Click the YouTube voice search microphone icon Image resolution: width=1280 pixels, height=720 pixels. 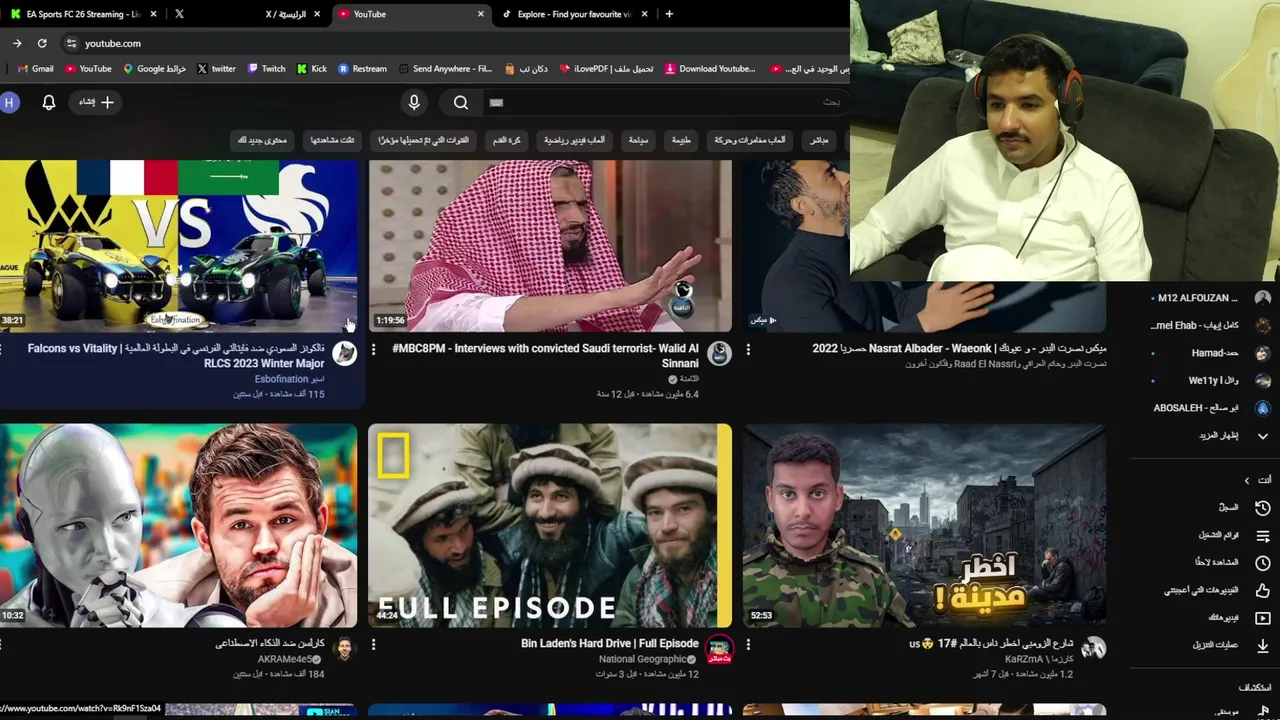click(x=414, y=102)
